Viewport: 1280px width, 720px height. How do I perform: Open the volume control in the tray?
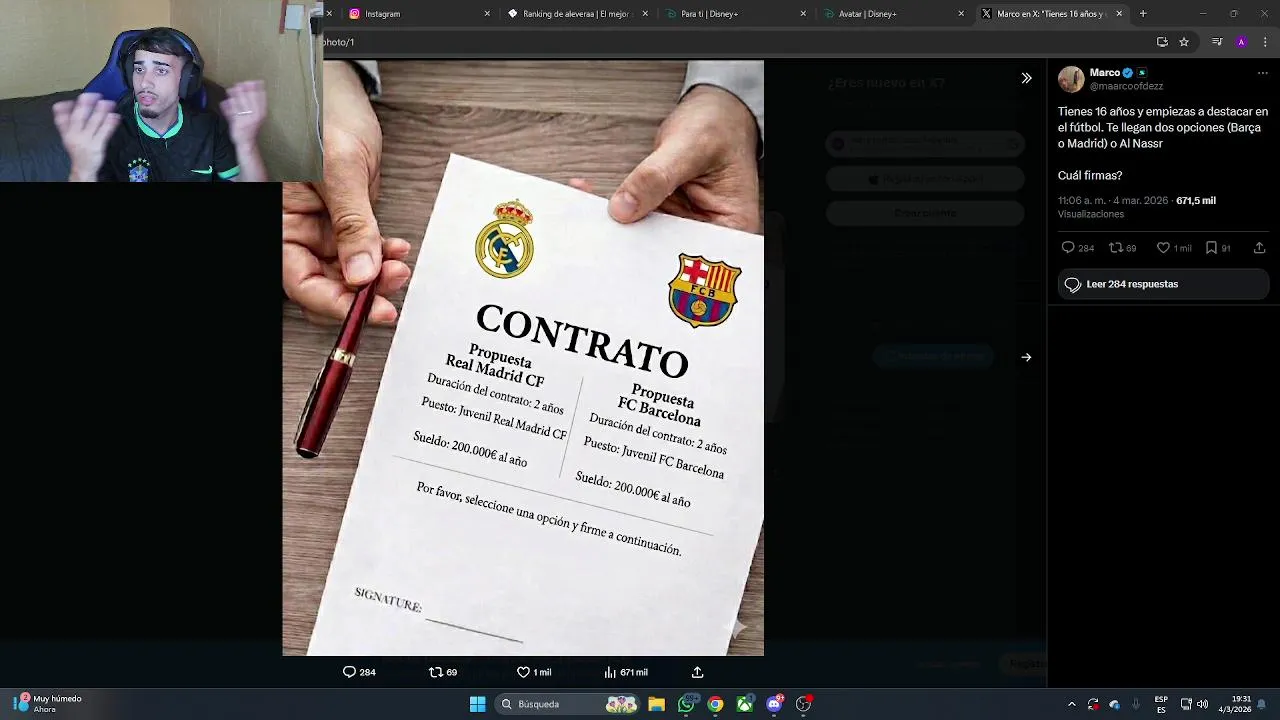(x=1202, y=704)
